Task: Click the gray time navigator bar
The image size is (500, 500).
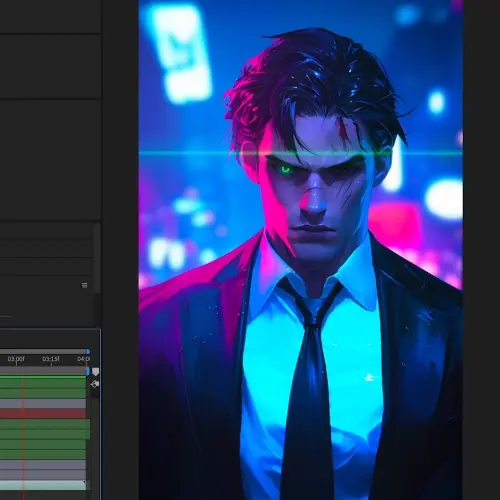Action: click(x=43, y=351)
